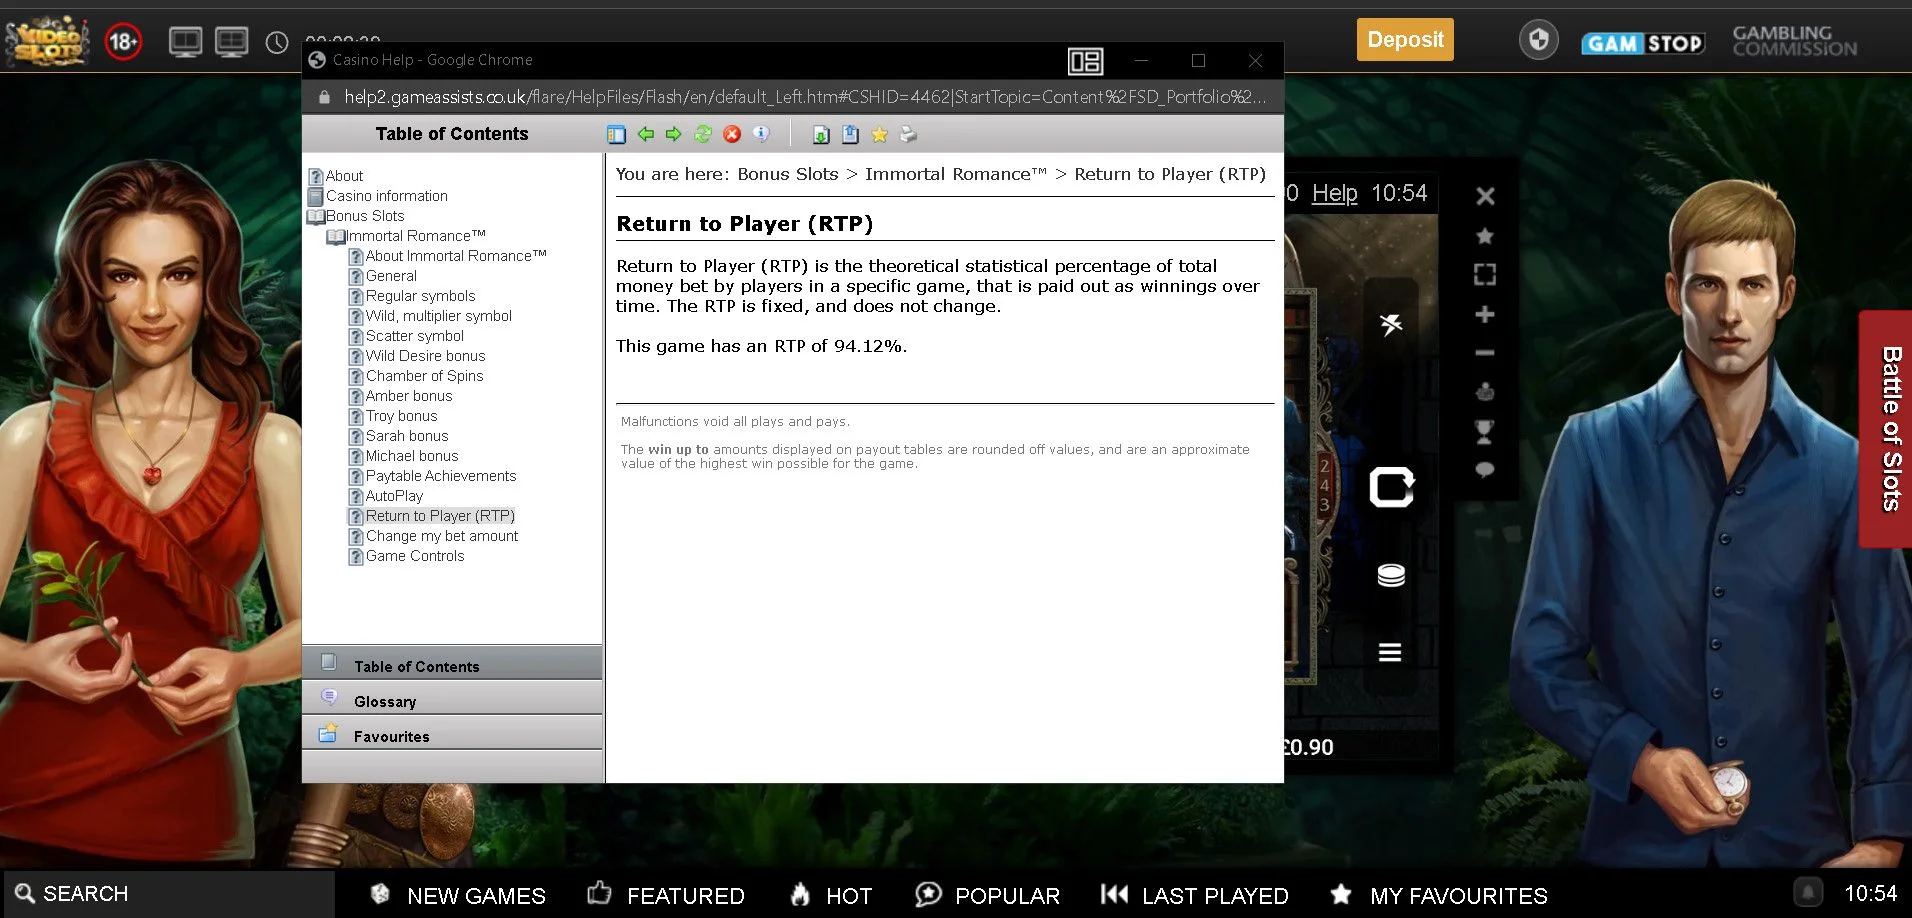The image size is (1912, 918).
Task: Print the help topic with printer icon
Action: pos(908,134)
